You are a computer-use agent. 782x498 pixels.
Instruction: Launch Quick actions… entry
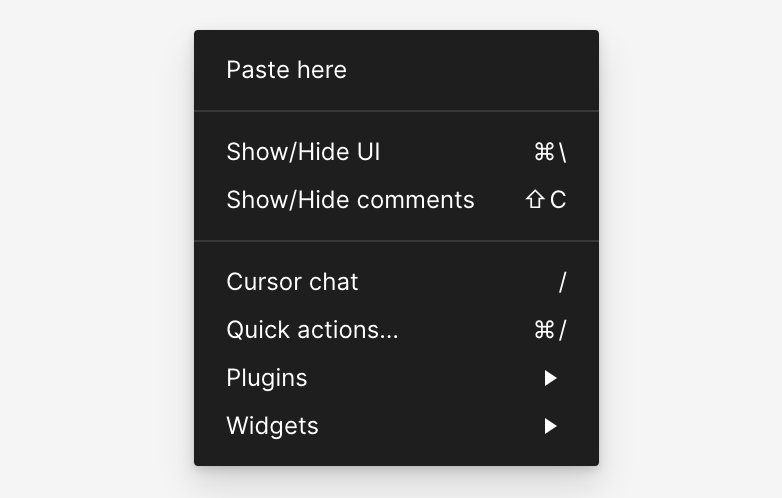pos(312,330)
